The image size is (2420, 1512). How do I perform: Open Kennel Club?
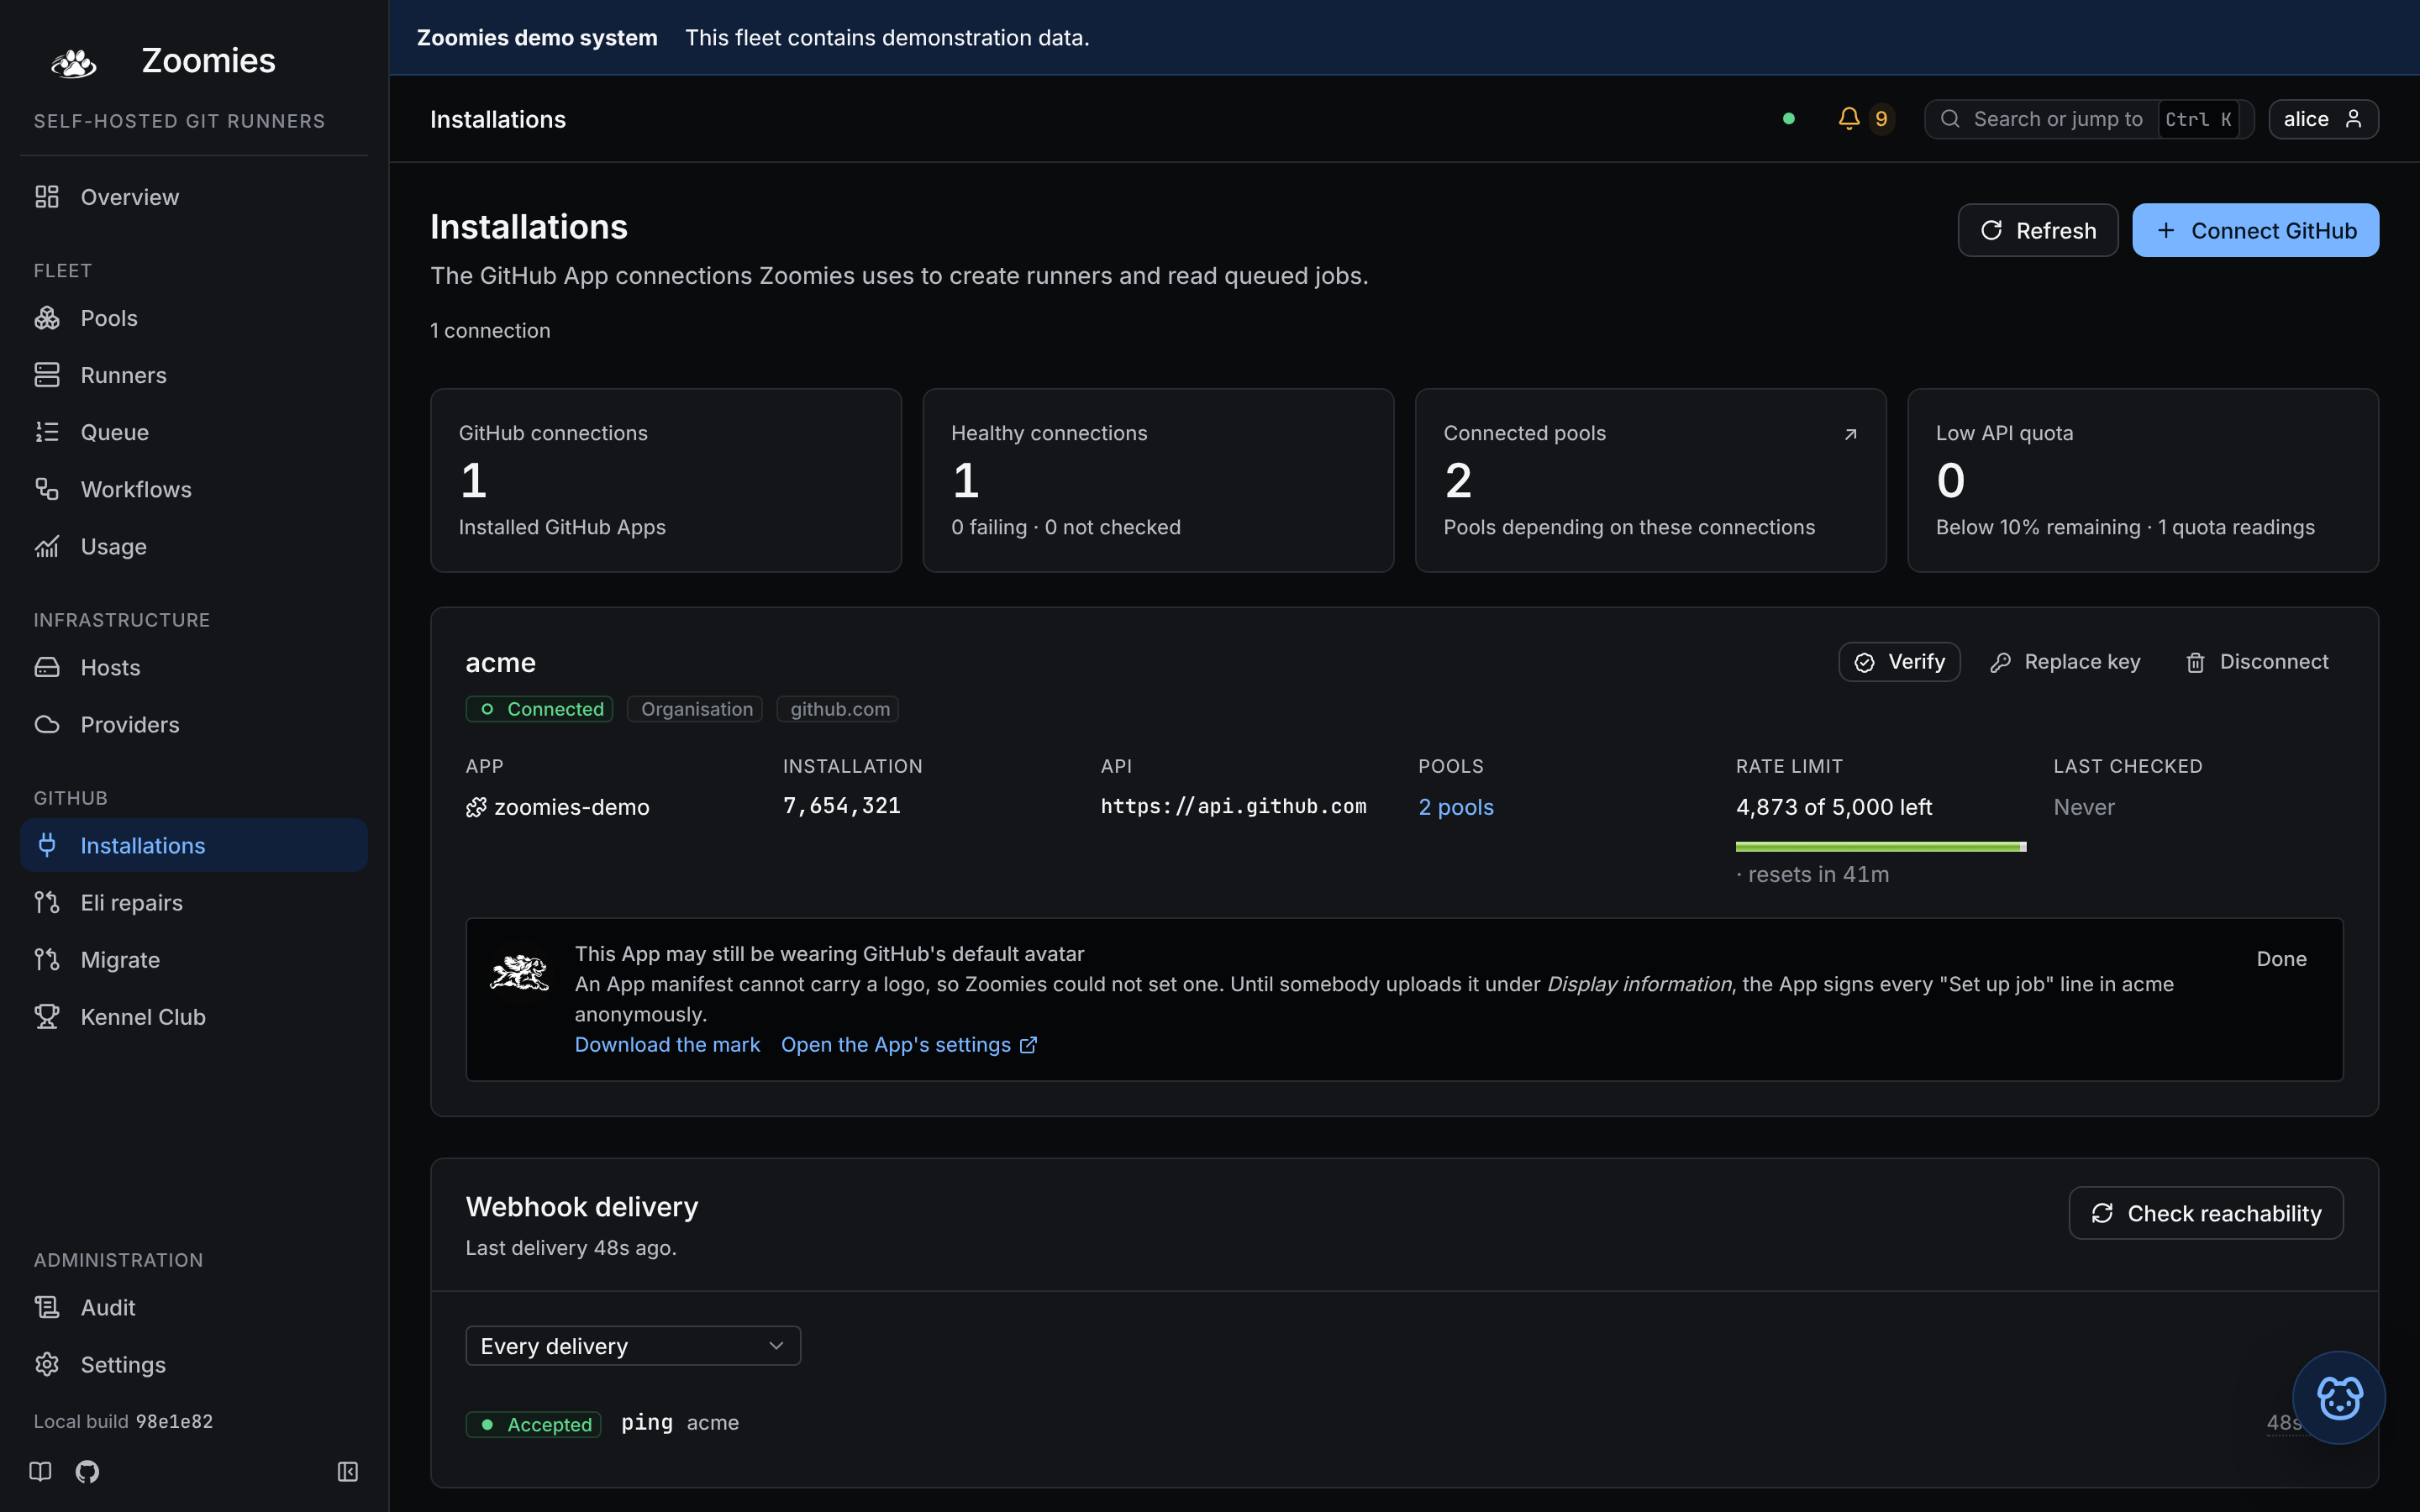pos(194,1016)
